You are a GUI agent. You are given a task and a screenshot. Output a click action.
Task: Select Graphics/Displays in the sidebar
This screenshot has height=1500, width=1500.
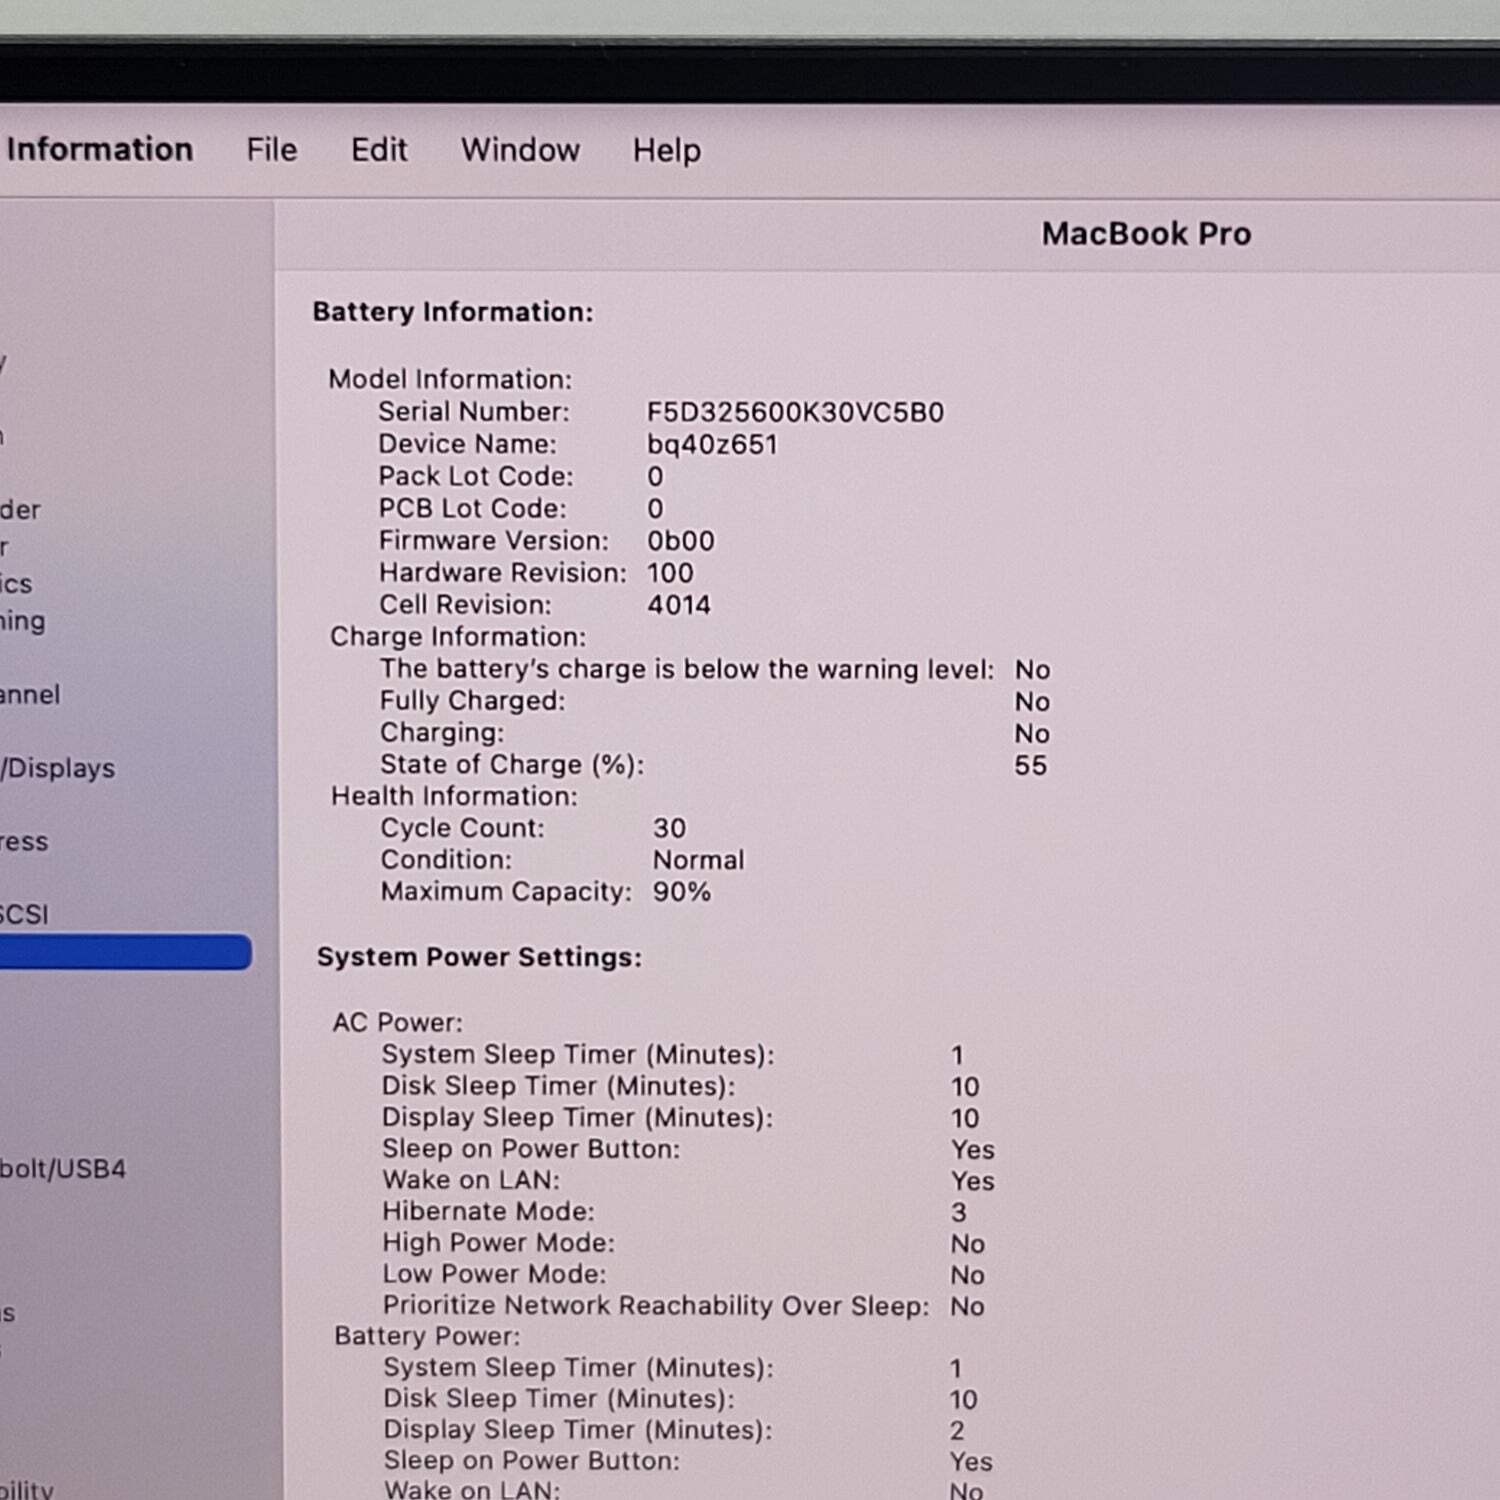[x=58, y=768]
